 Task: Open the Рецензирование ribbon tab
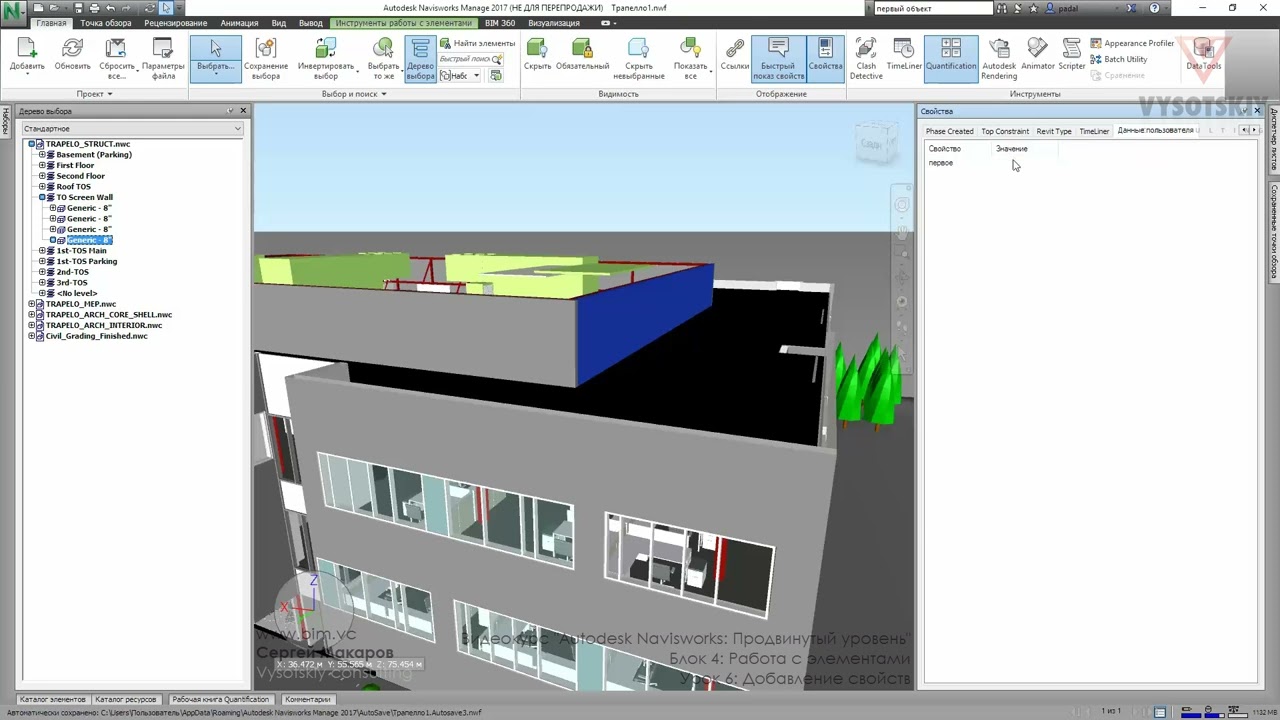pyautogui.click(x=176, y=23)
